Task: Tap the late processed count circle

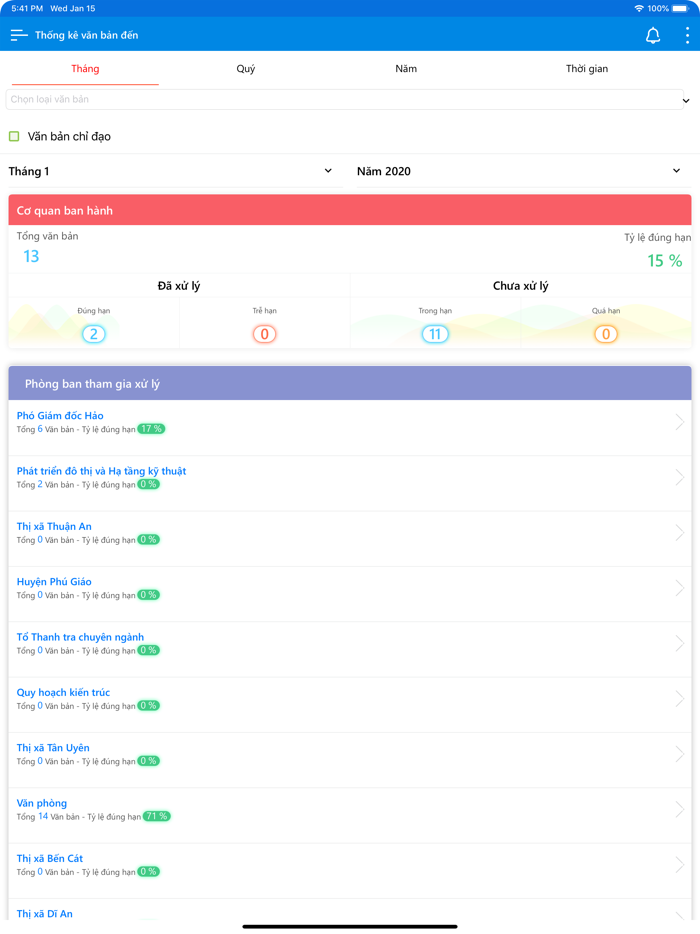Action: pos(265,334)
